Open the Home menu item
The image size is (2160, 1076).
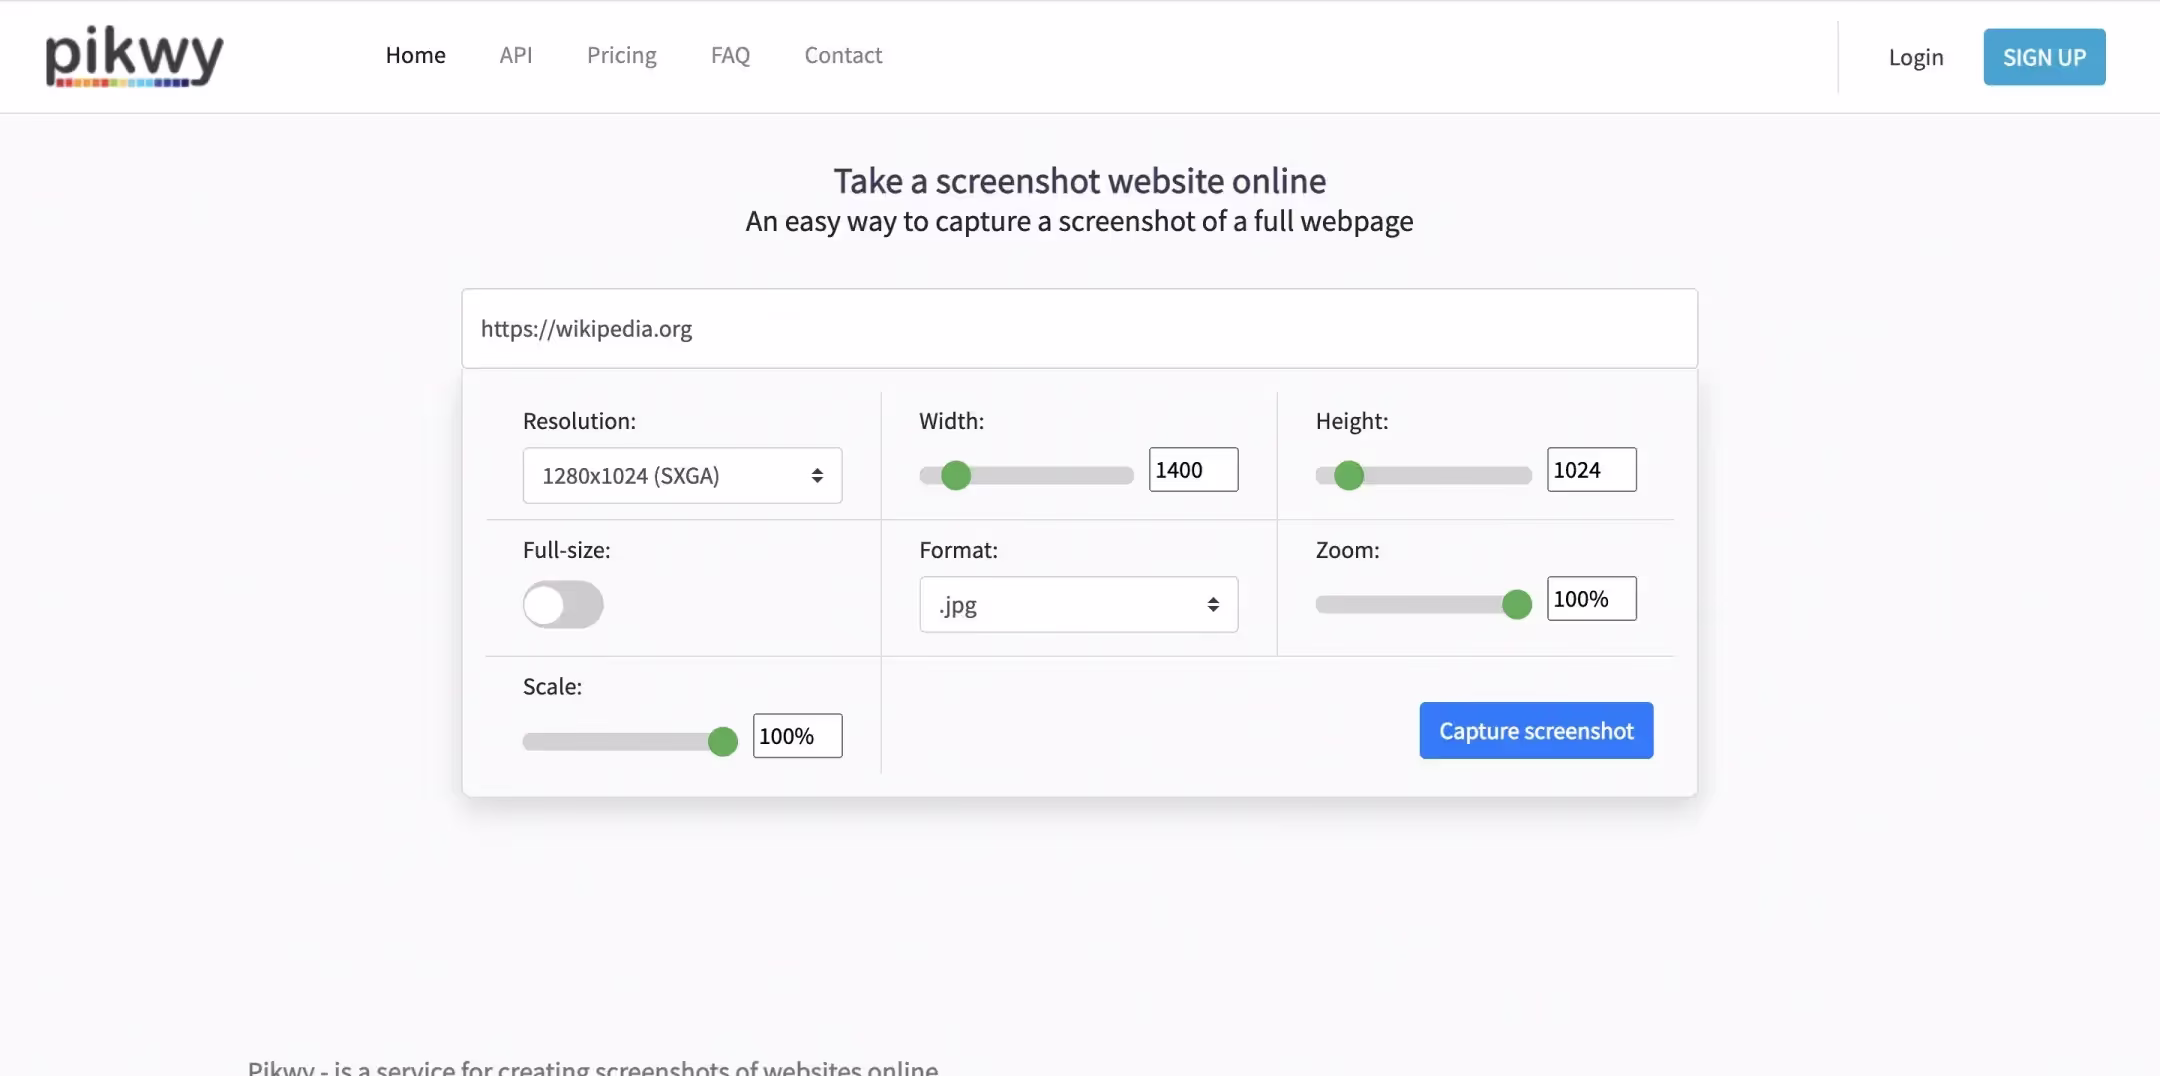tap(415, 55)
